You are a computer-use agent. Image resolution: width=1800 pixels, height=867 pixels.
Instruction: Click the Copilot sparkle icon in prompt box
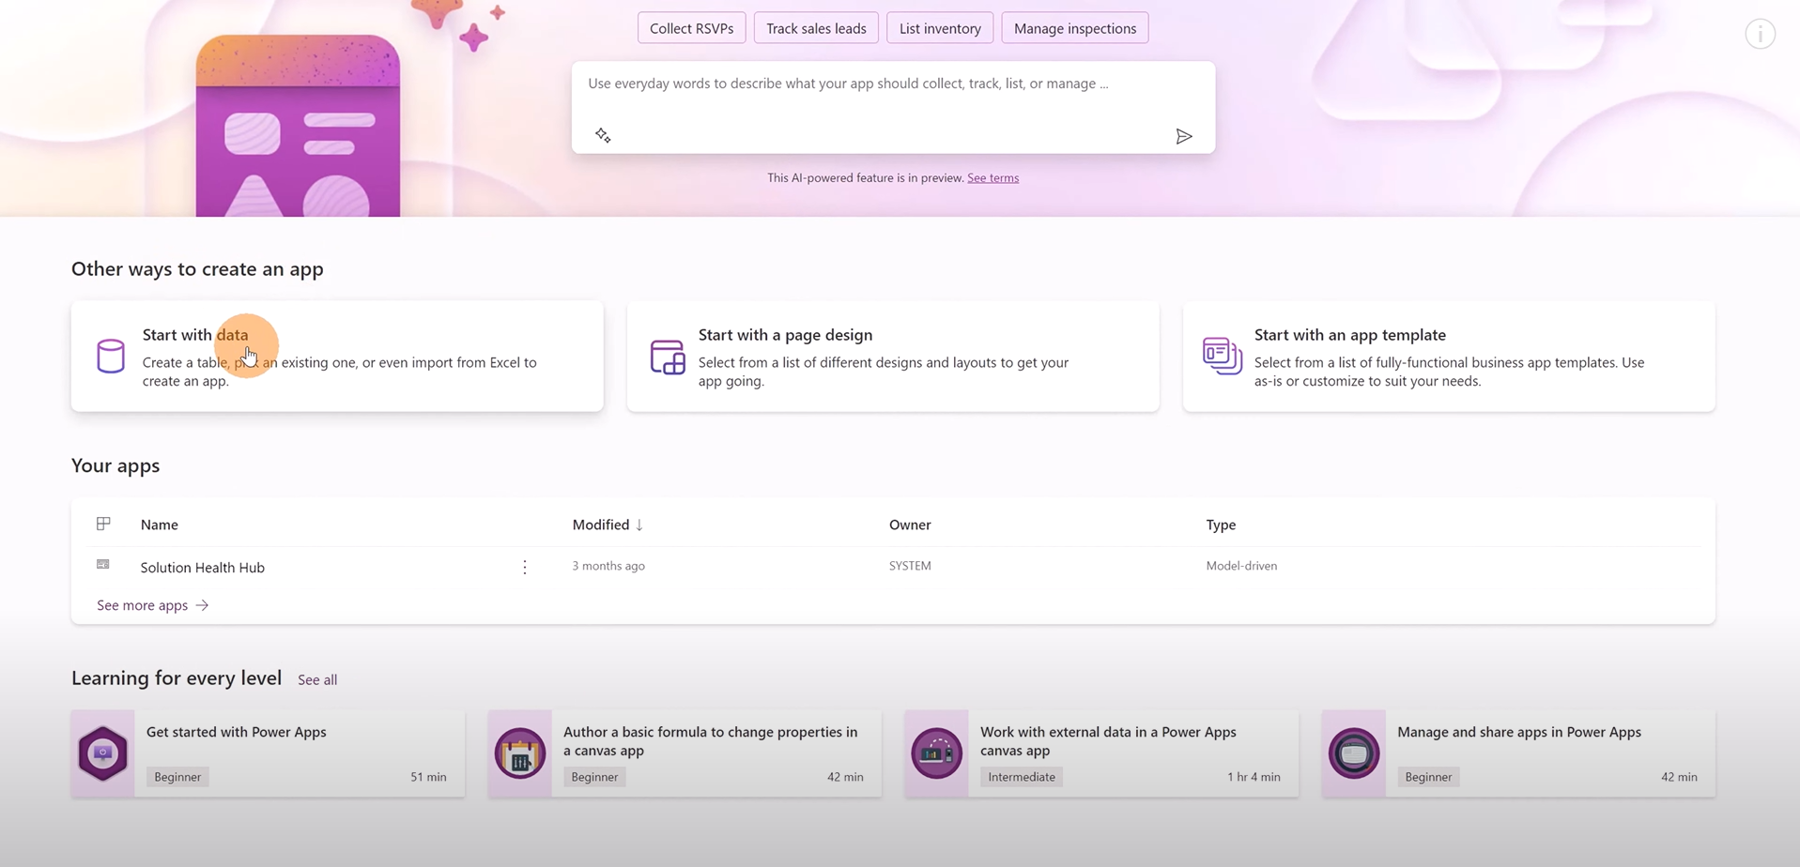(603, 135)
